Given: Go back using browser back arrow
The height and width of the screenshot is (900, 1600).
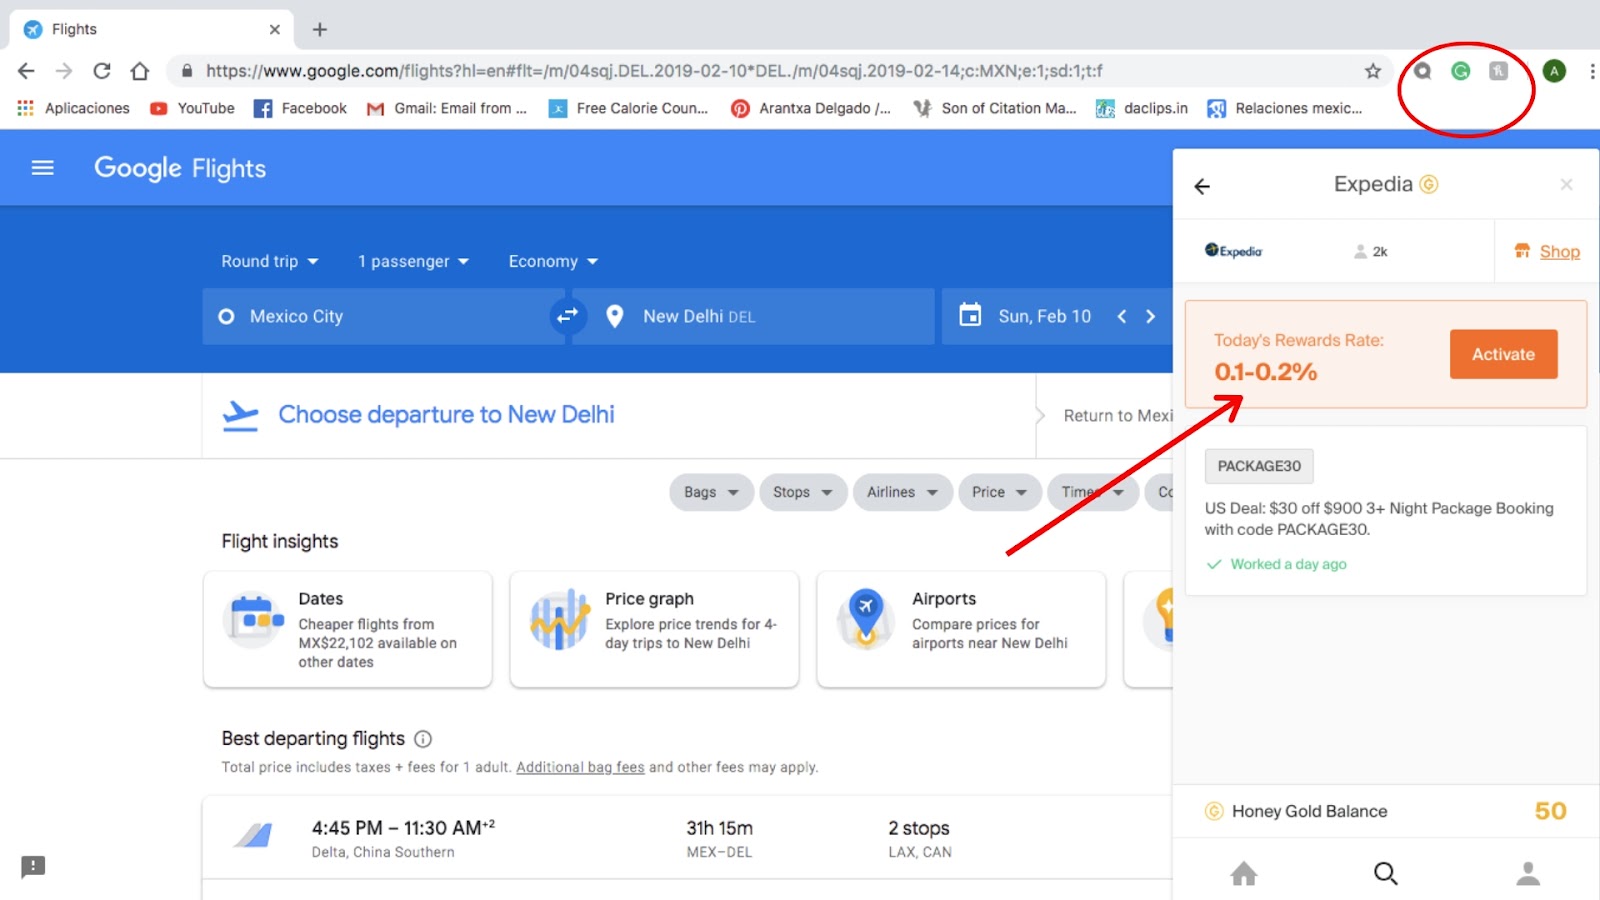Looking at the screenshot, I should [26, 71].
